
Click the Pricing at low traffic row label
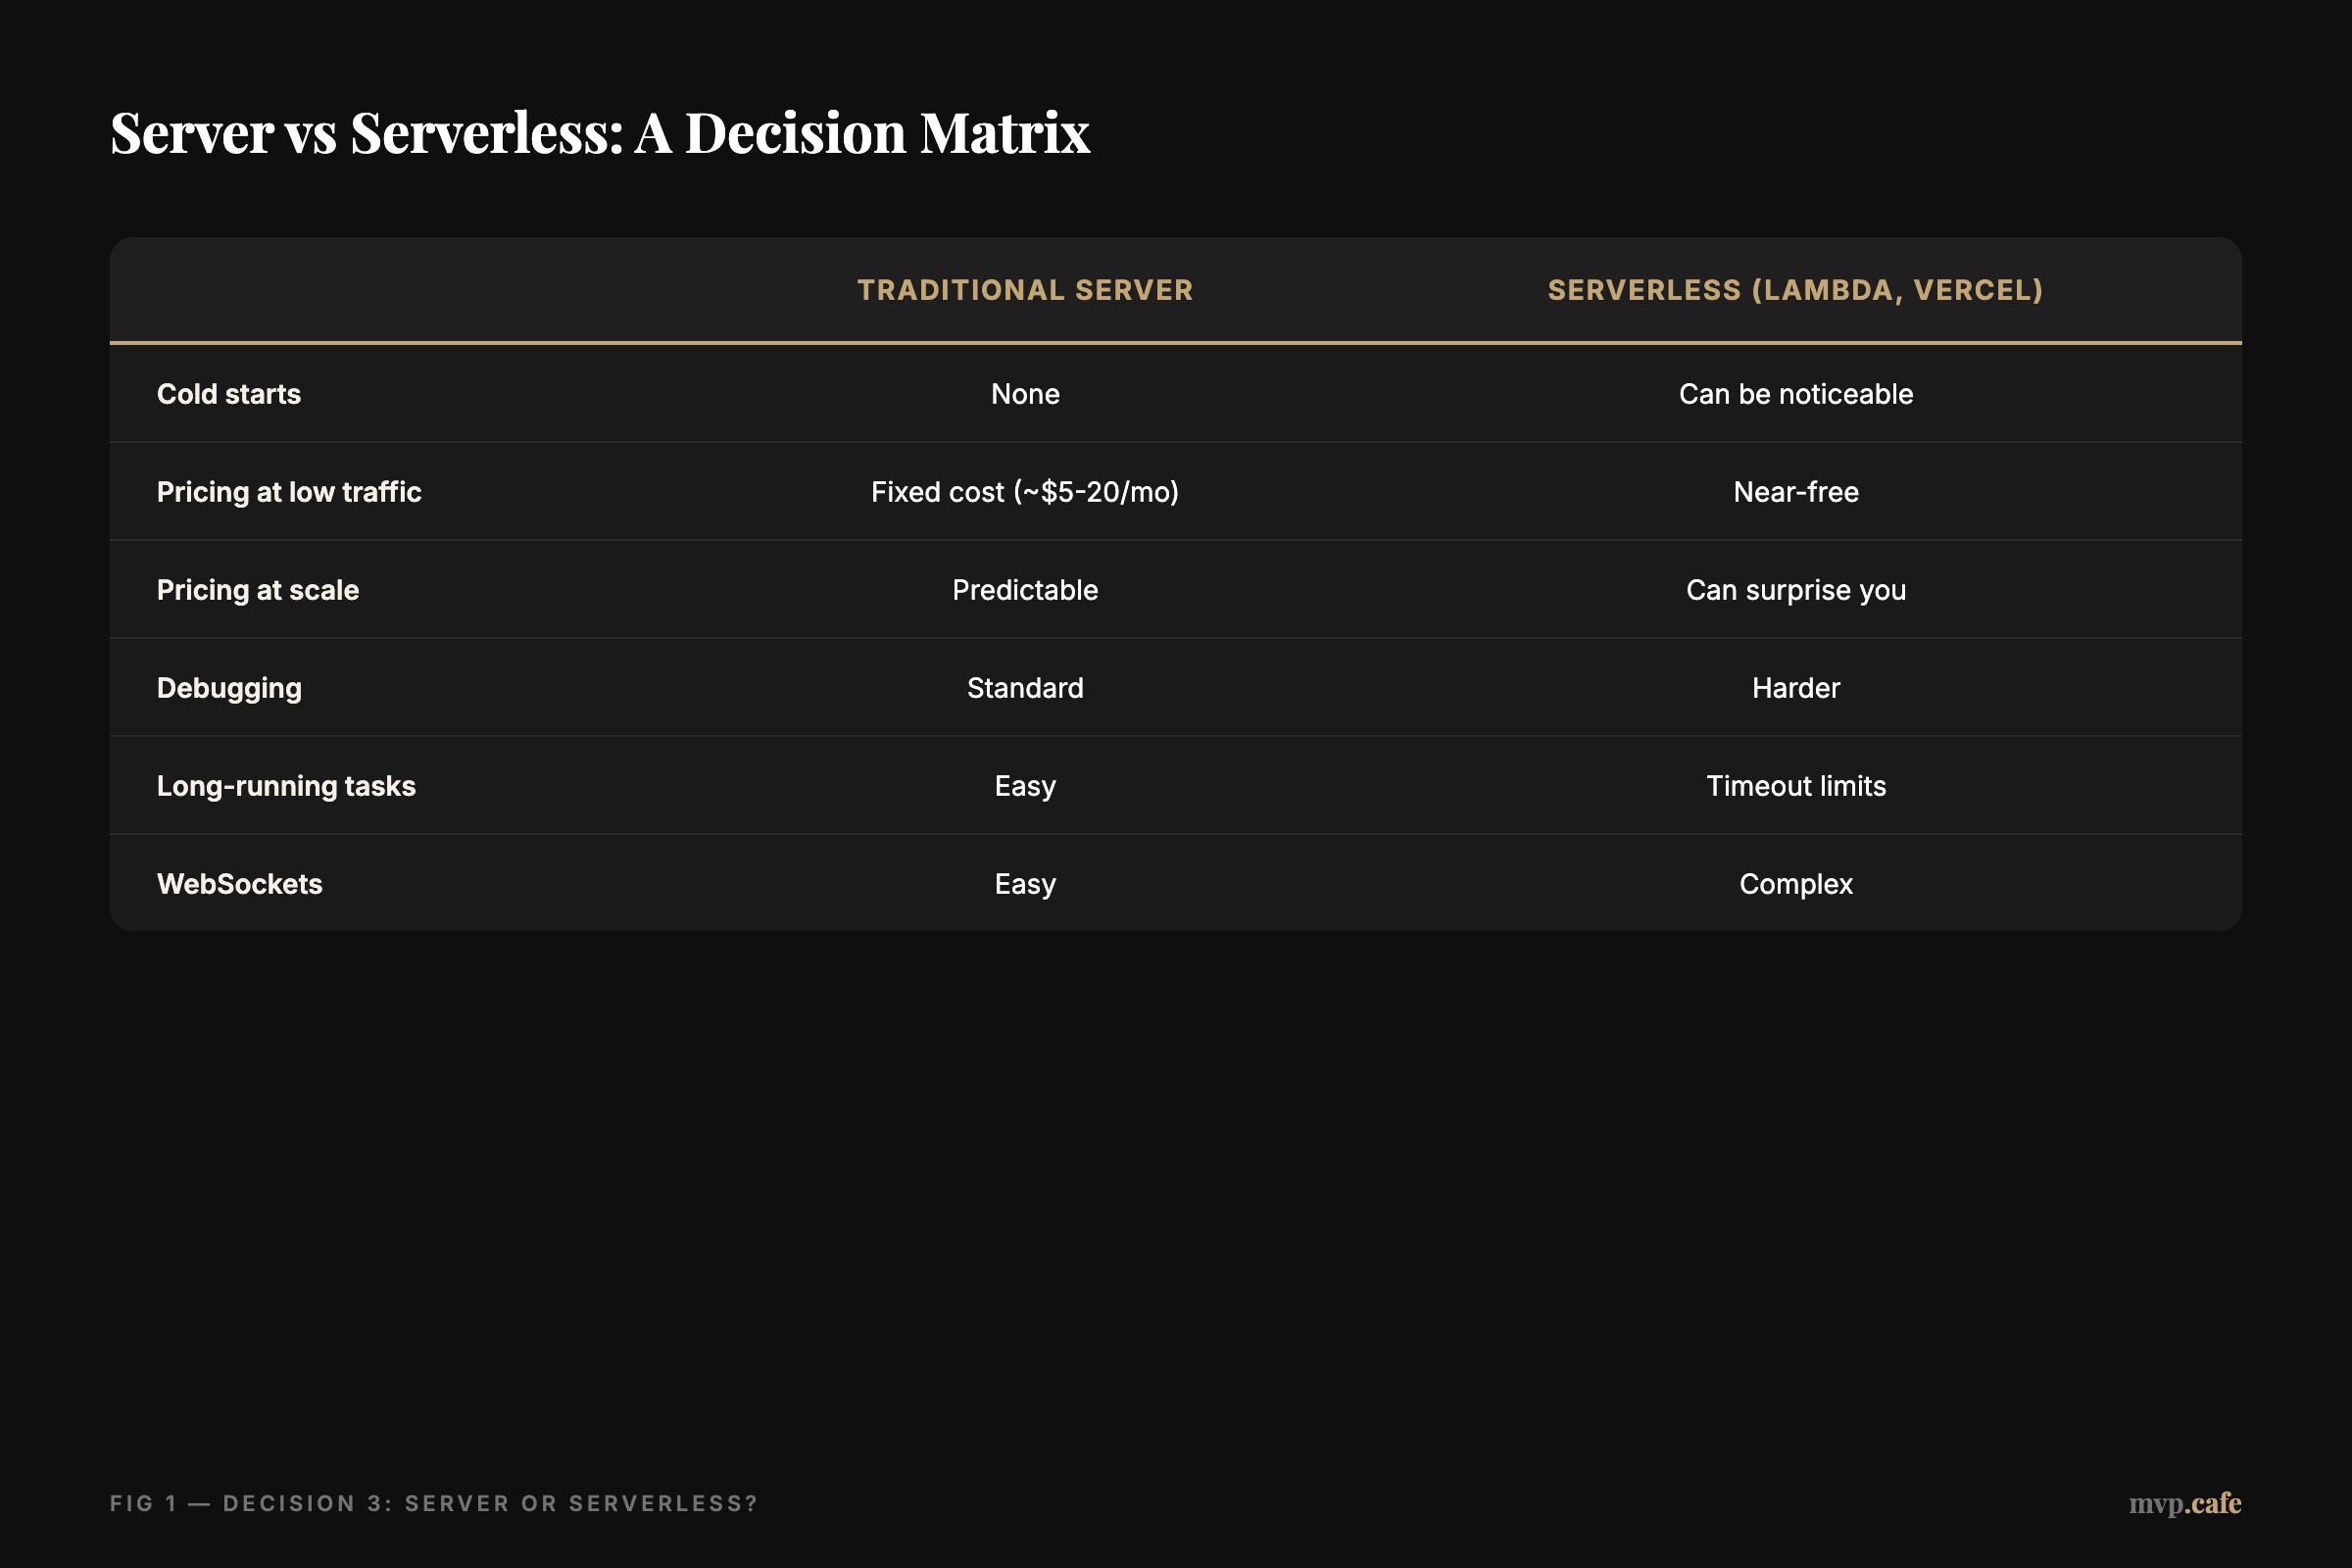(x=288, y=491)
